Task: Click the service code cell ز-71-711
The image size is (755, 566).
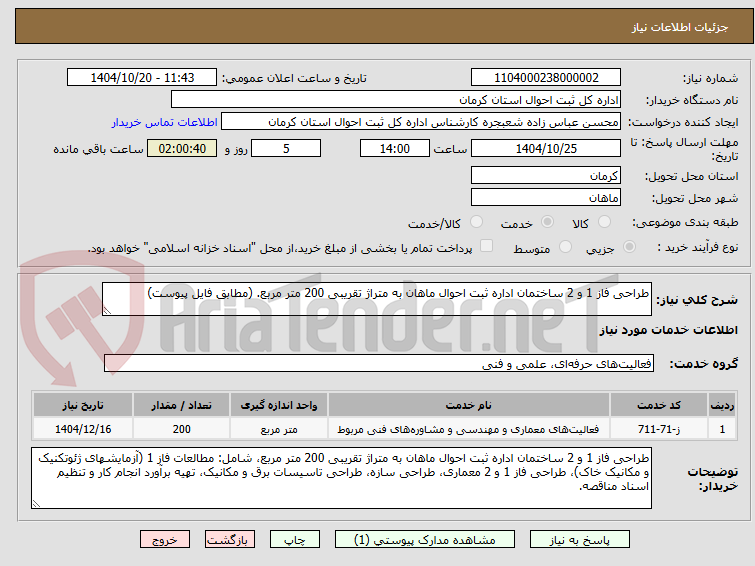Action: (659, 429)
